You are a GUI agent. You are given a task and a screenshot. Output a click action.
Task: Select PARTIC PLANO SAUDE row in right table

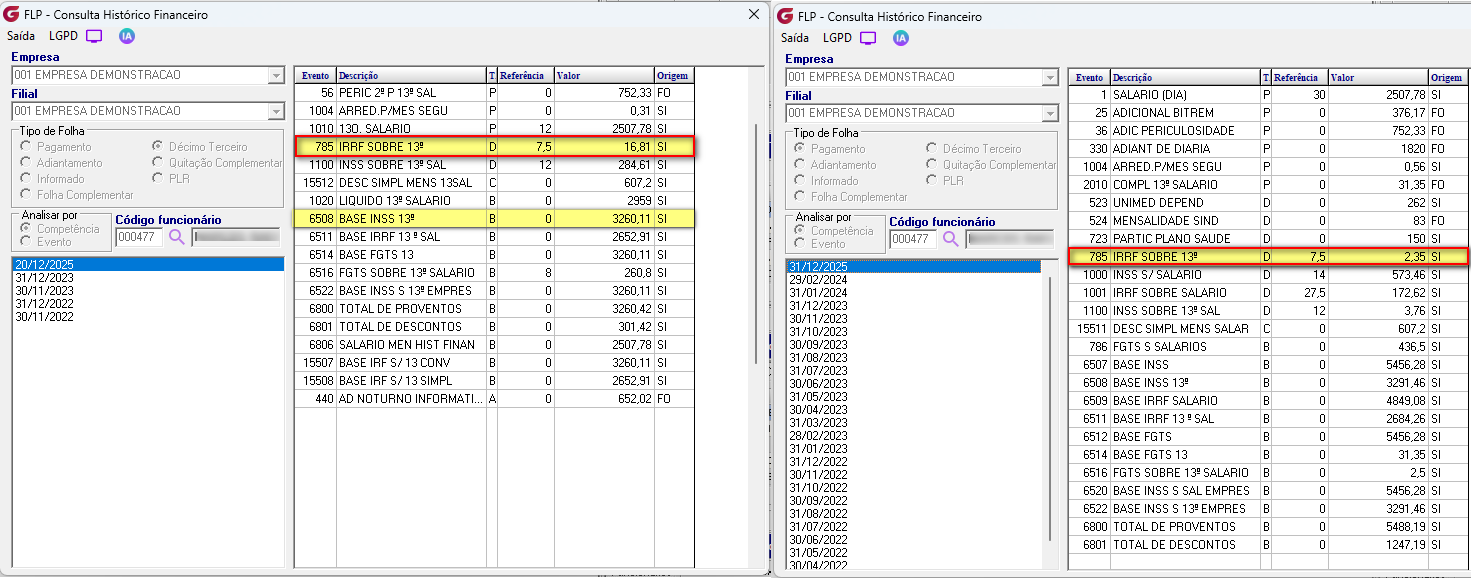point(1267,239)
